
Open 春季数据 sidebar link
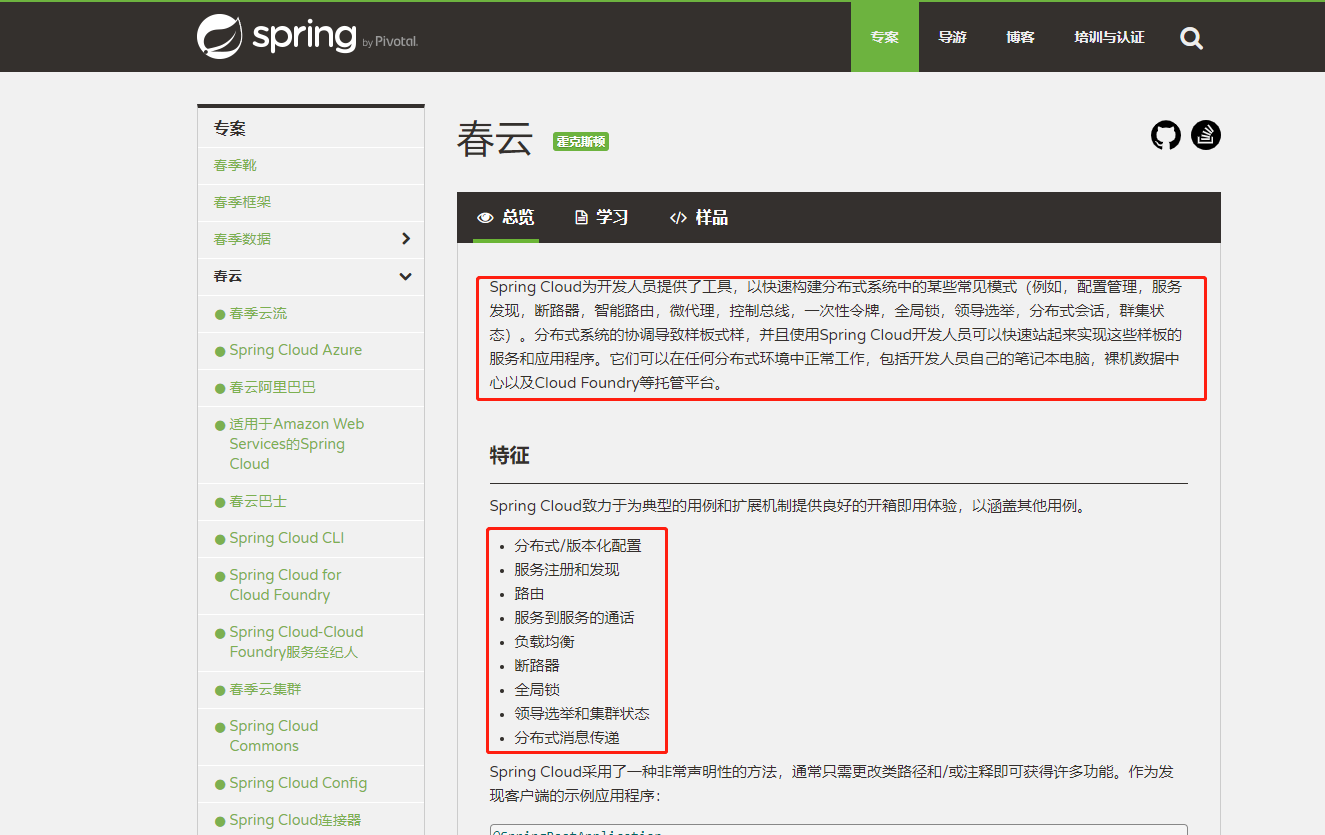pyautogui.click(x=242, y=239)
